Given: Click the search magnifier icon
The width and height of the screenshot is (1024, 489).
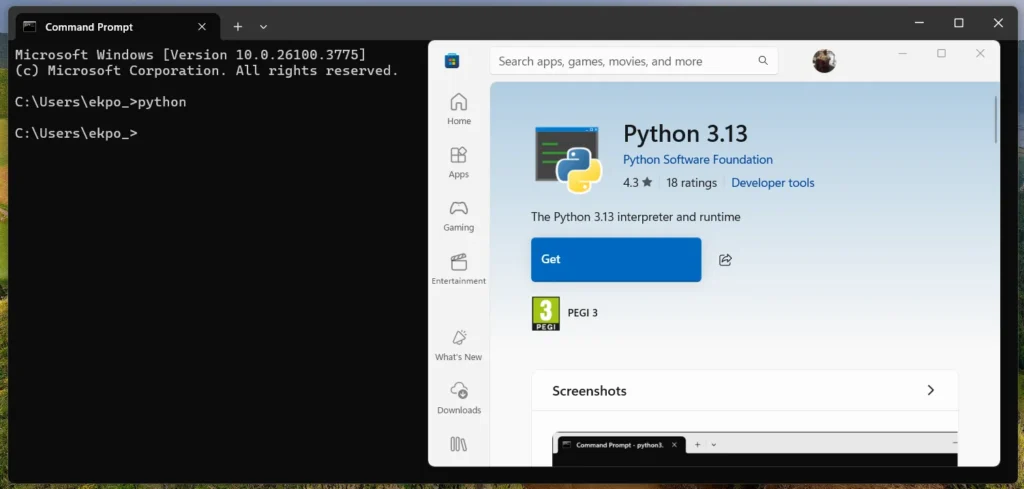Looking at the screenshot, I should point(763,61).
